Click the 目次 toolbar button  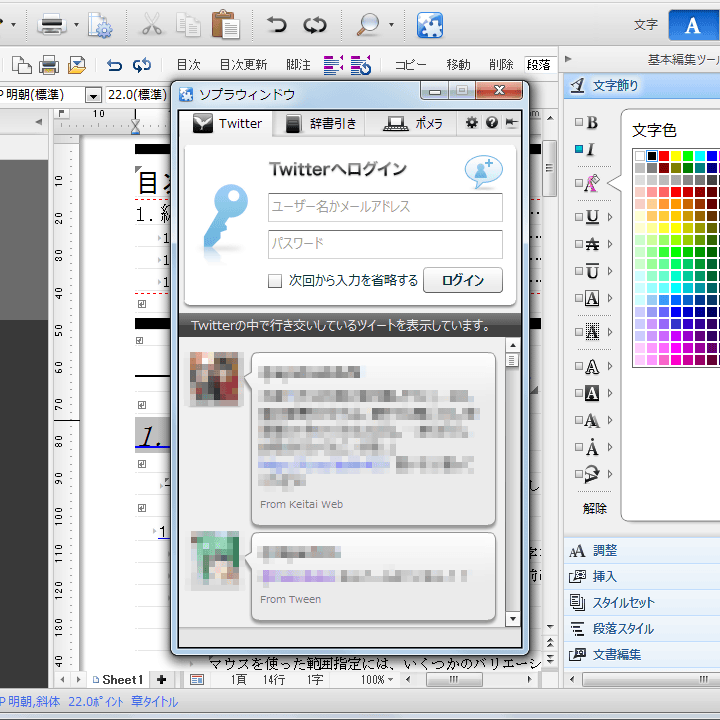click(189, 65)
